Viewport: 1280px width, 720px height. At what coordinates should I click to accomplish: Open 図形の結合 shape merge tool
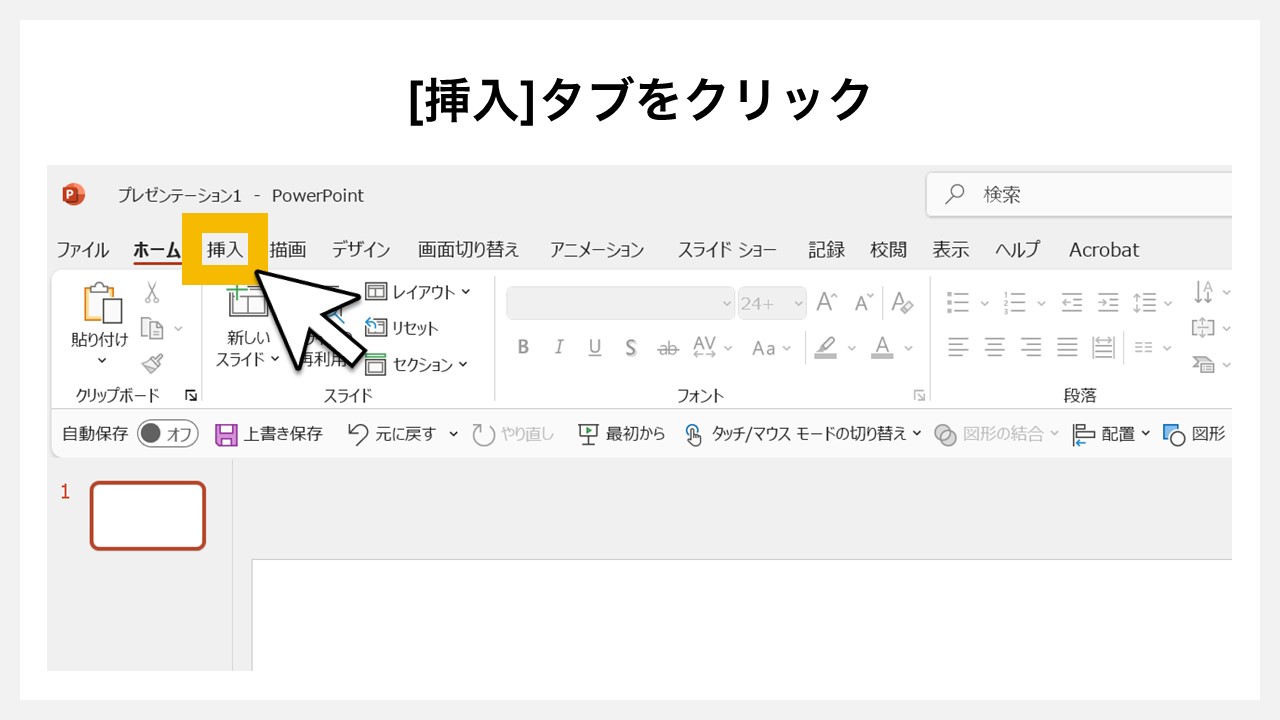tap(993, 435)
